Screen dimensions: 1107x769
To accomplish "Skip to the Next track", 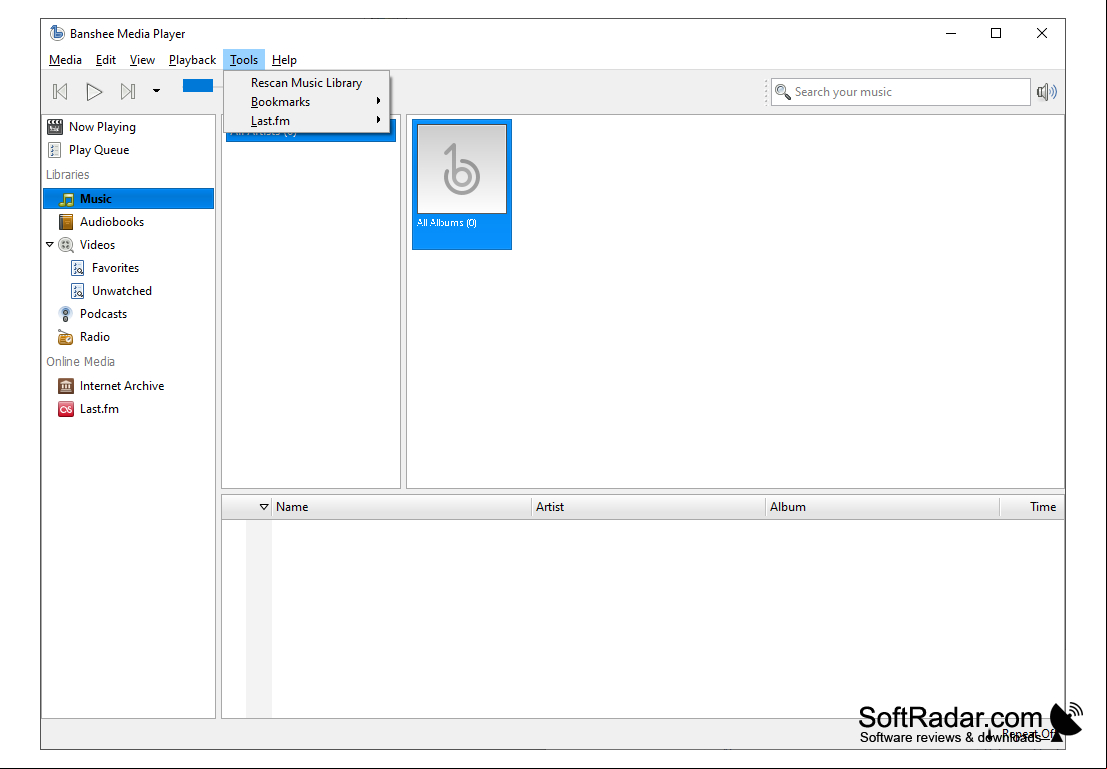I will [128, 91].
